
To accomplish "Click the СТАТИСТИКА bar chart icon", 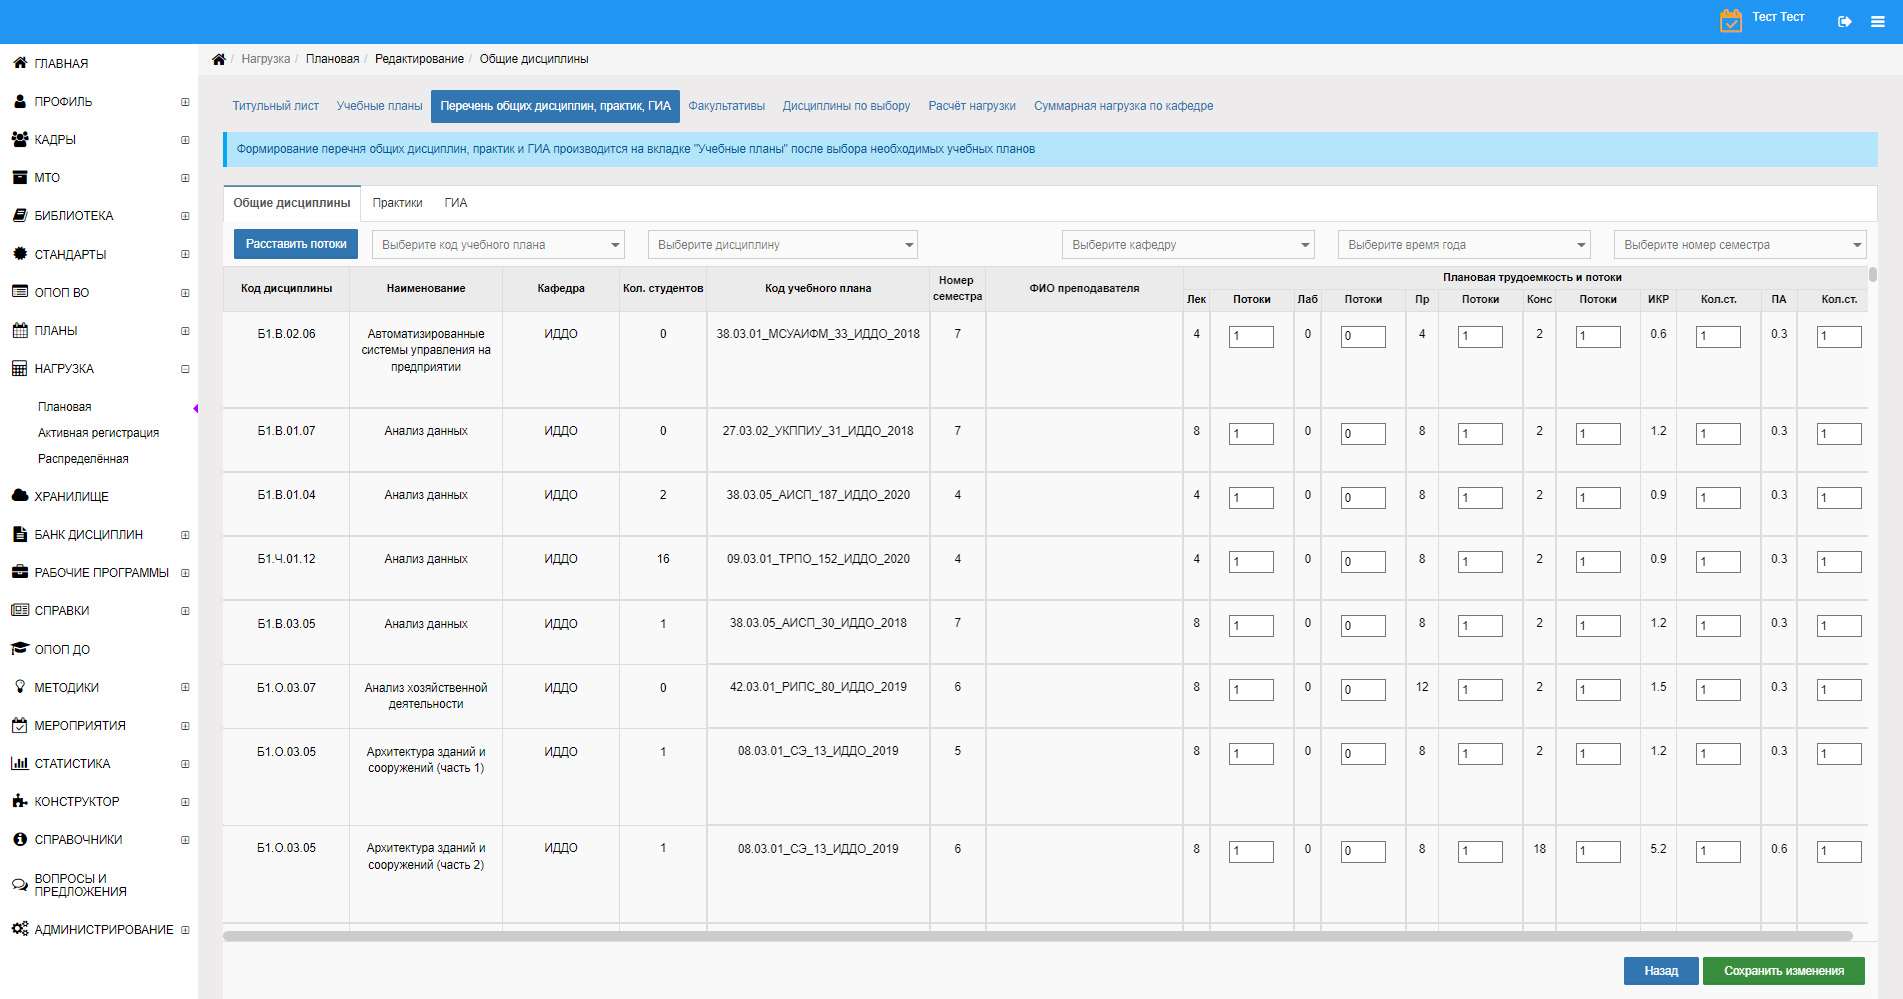I will tap(20, 763).
